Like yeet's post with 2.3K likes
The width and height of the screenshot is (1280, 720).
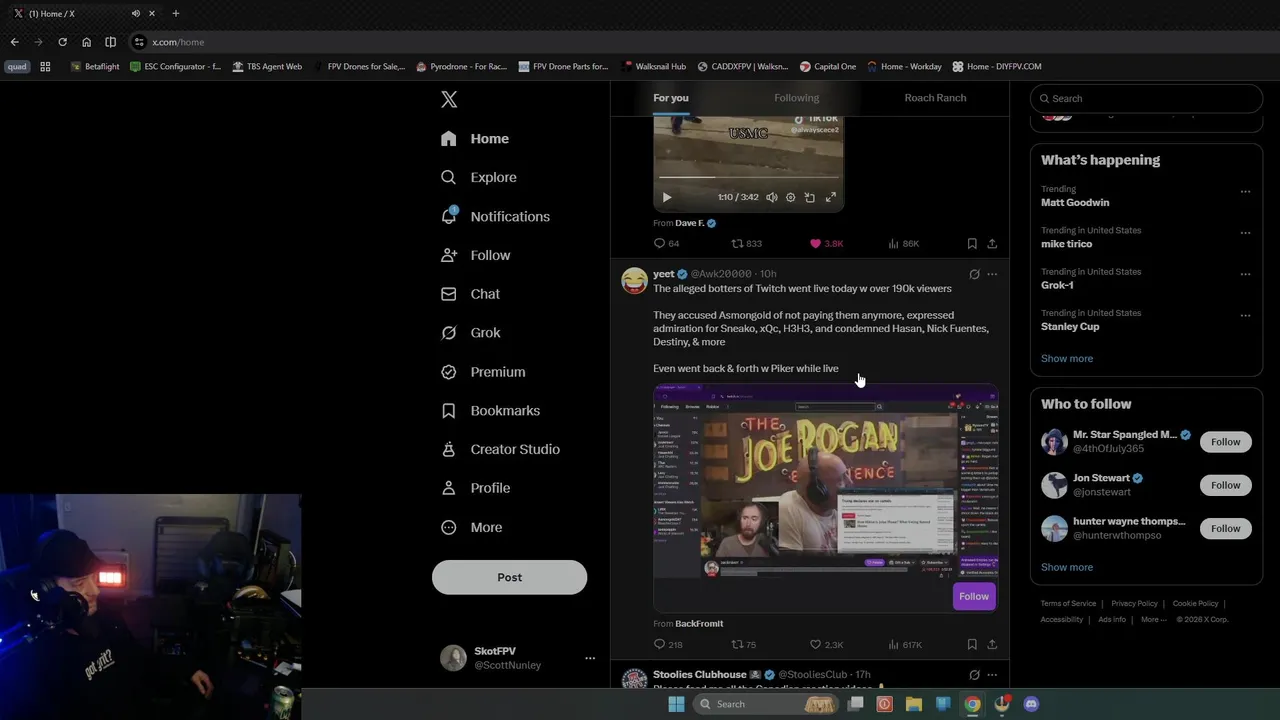point(826,645)
